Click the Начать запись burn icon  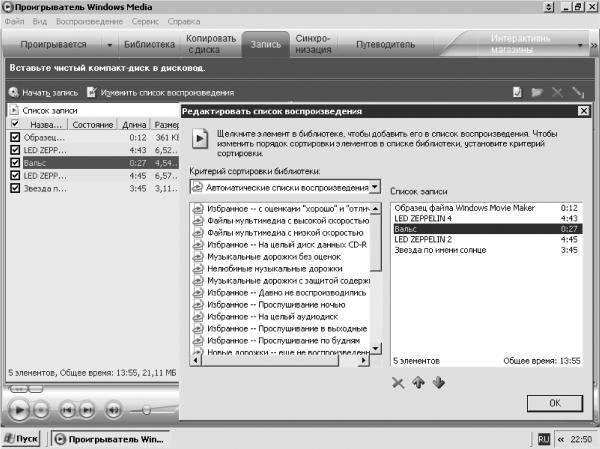(x=14, y=92)
